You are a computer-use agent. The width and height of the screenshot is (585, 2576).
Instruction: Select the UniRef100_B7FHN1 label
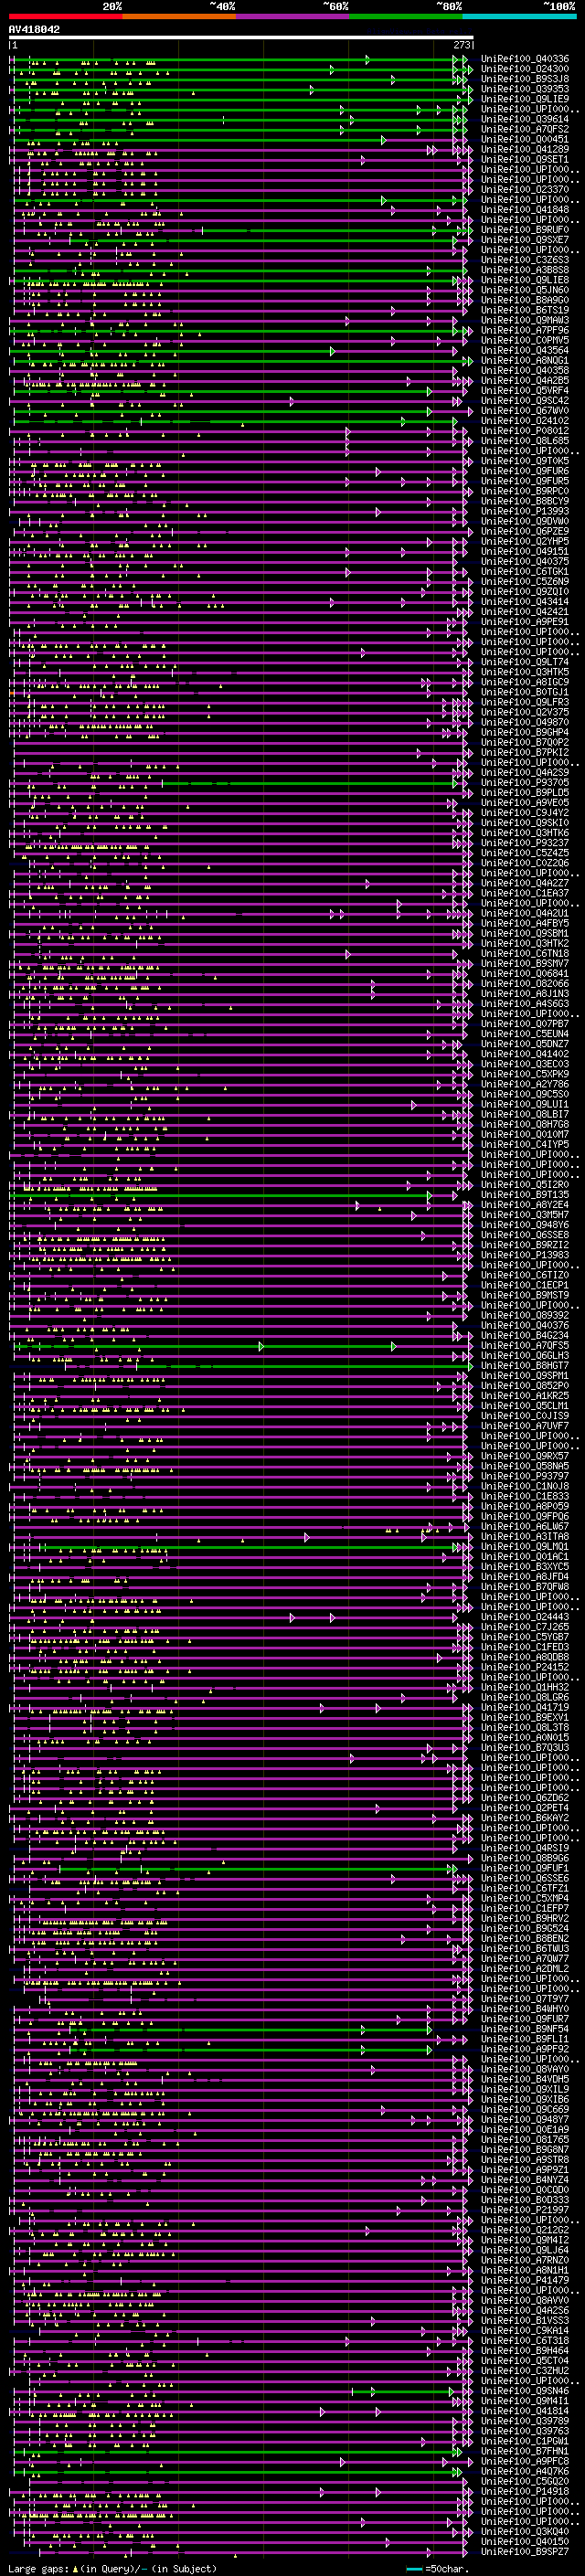pos(525,2451)
